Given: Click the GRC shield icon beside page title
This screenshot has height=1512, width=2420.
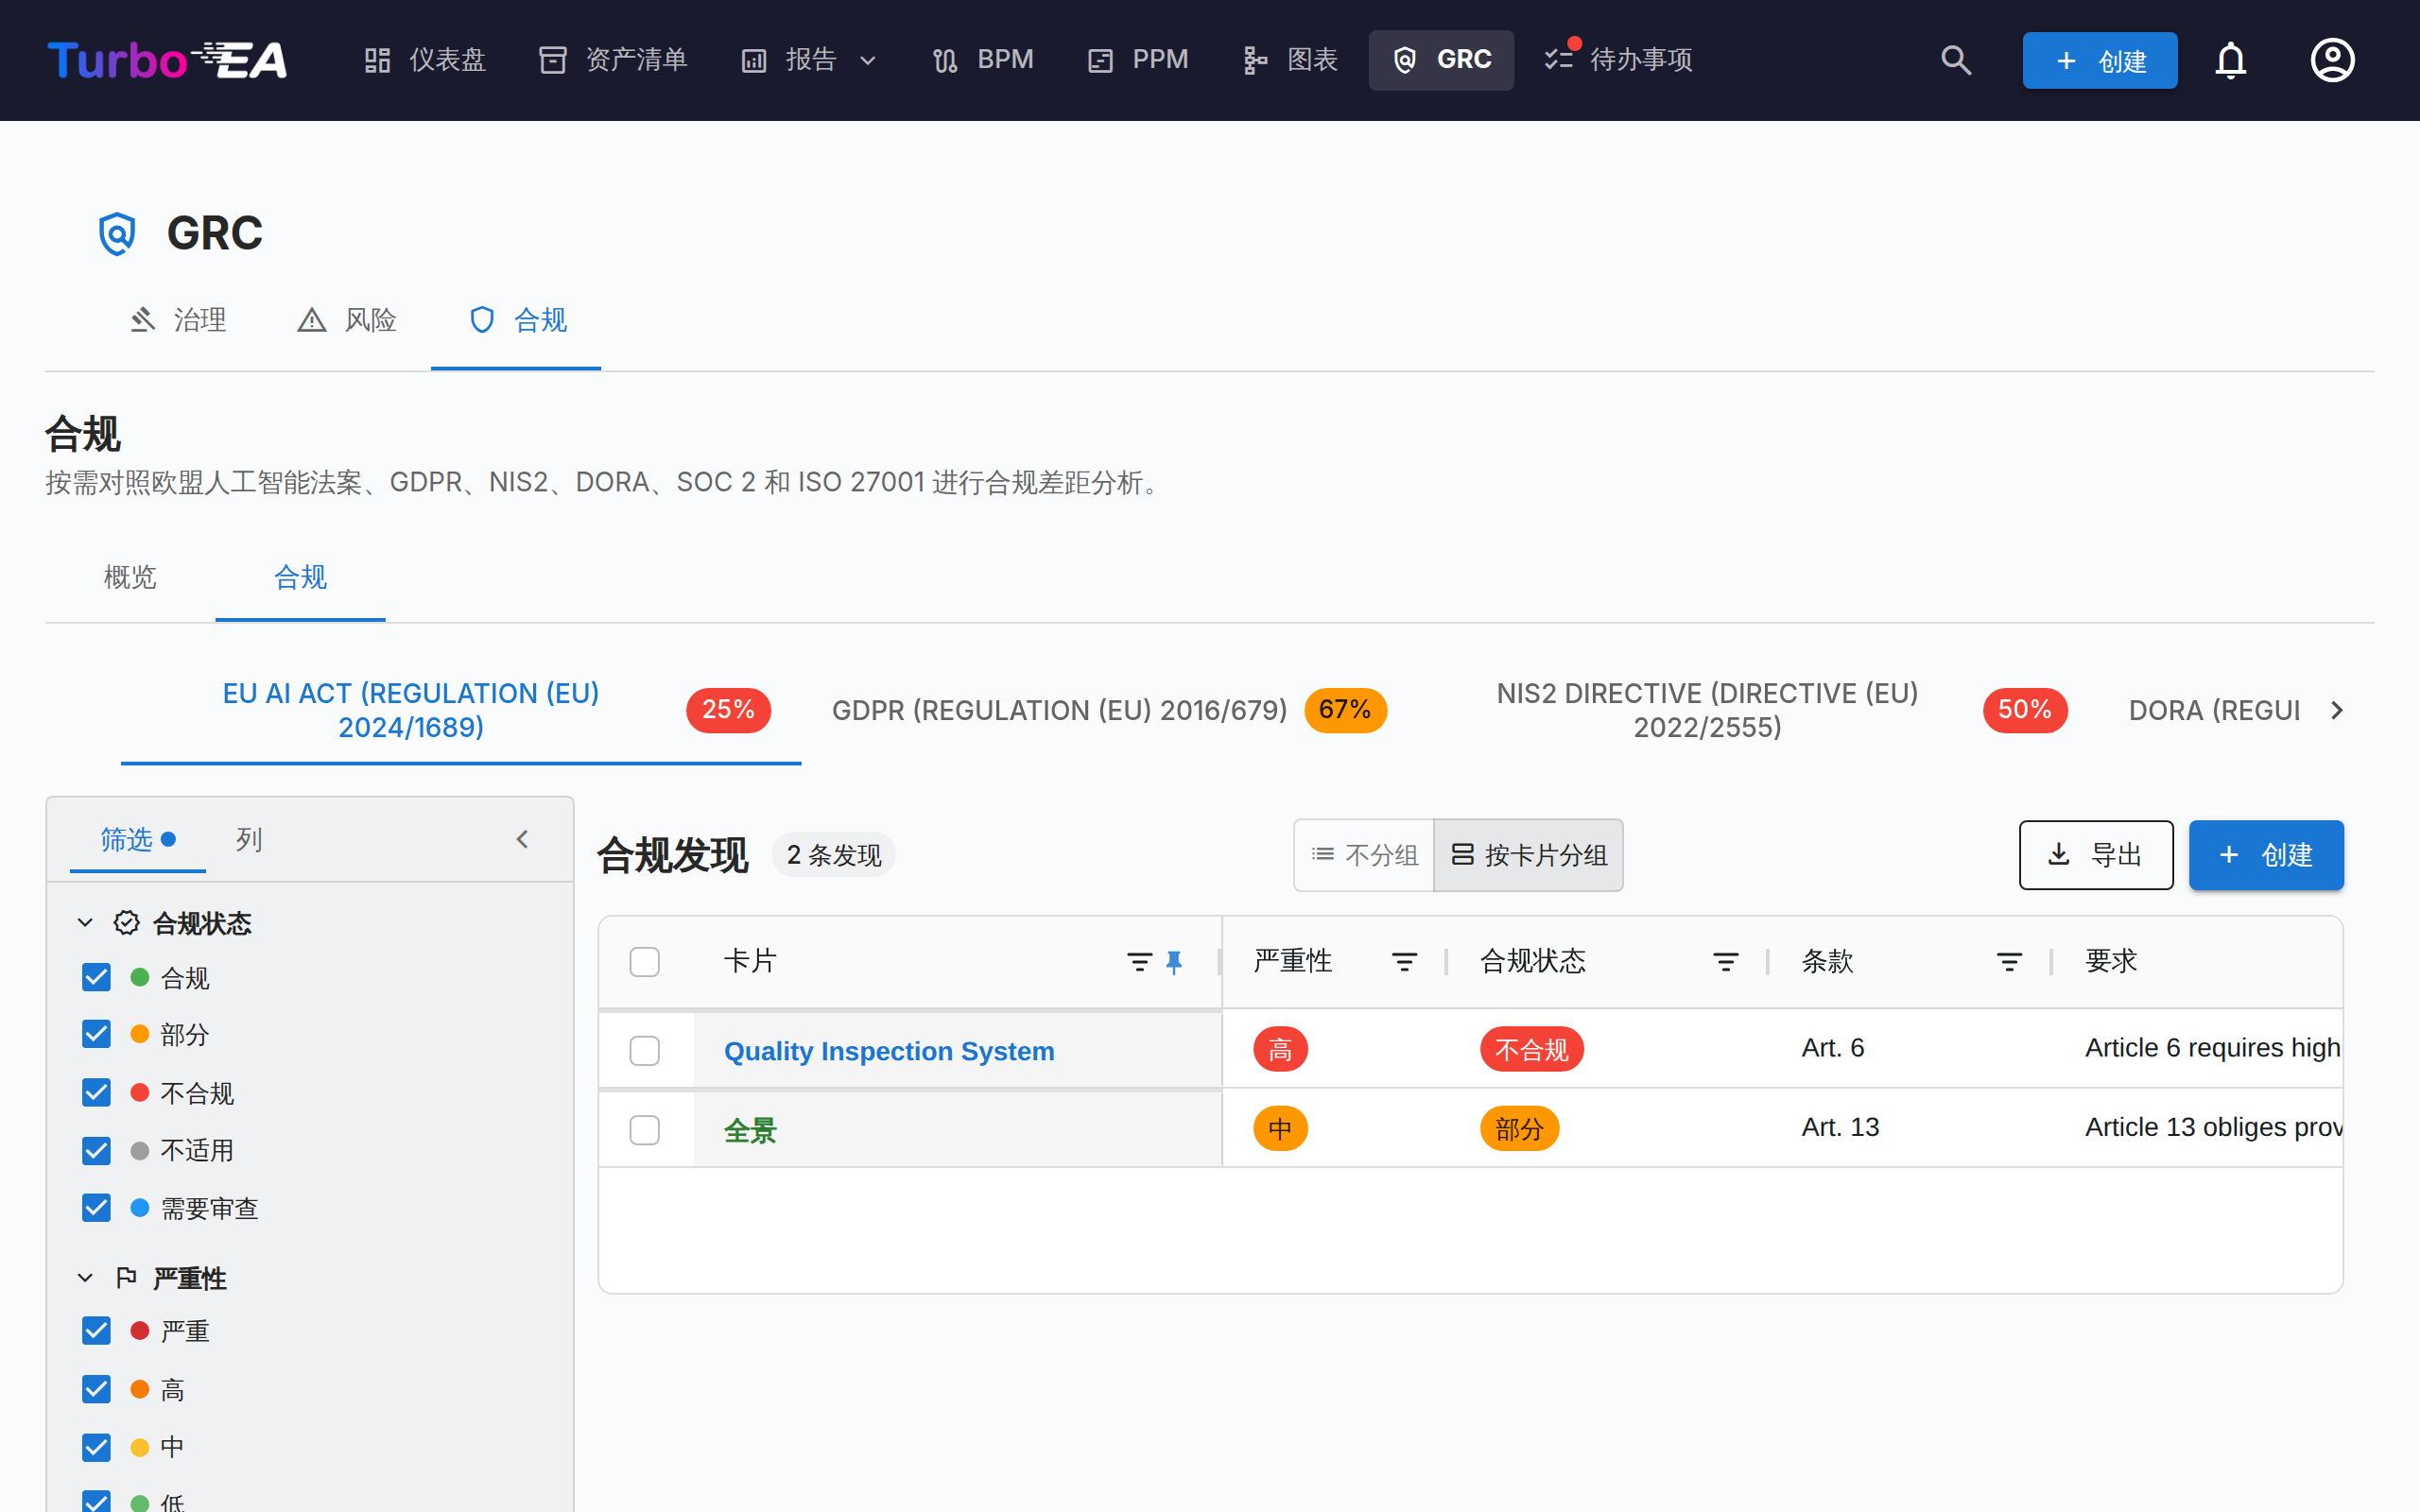Looking at the screenshot, I should pos(117,234).
